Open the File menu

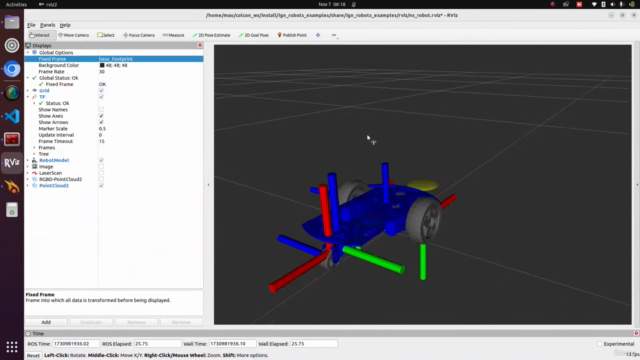click(31, 25)
